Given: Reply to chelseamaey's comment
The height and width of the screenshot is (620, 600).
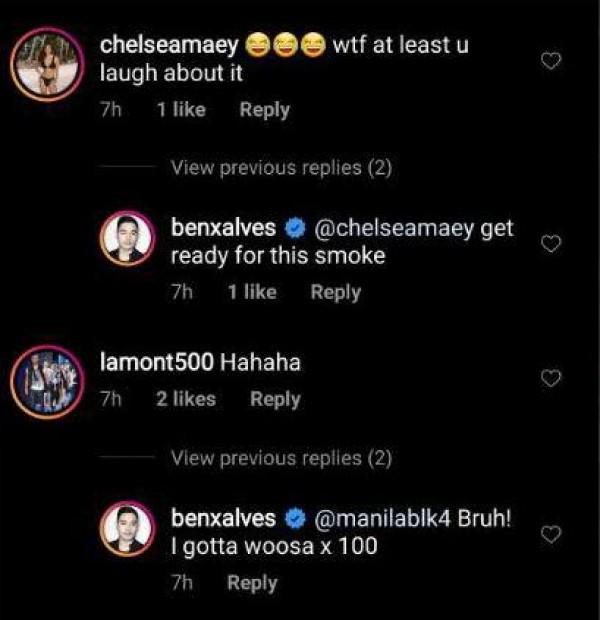Looking at the screenshot, I should click(264, 109).
